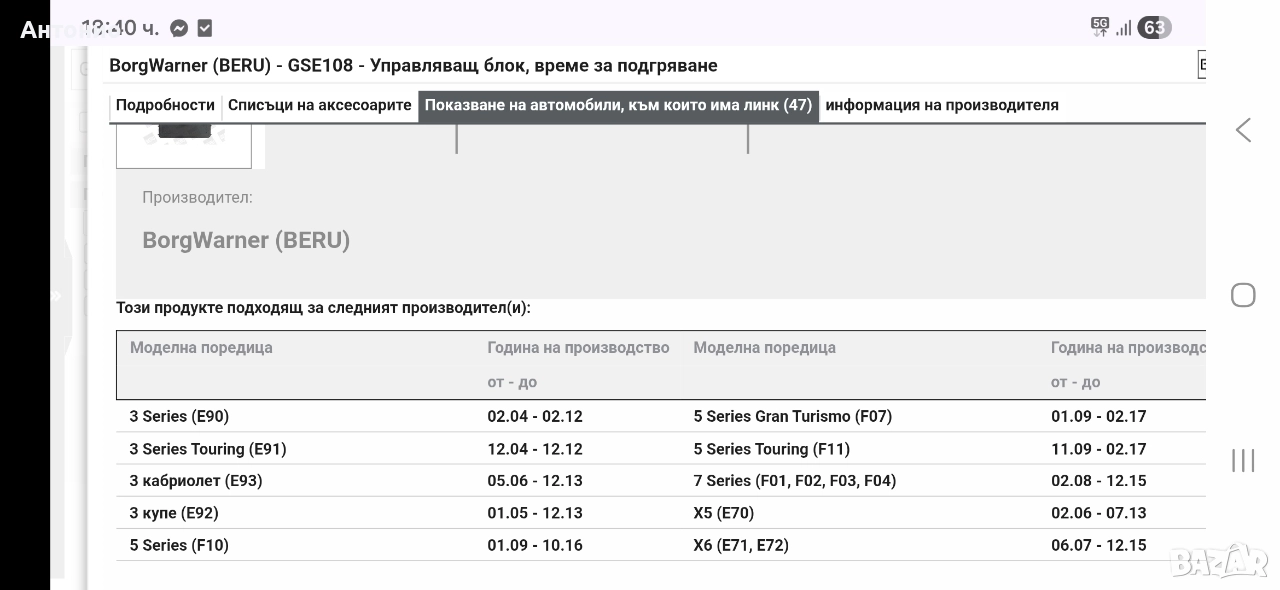Viewport: 1280px width, 590px height.
Task: Tap the signal strength bars
Action: [x=1124, y=28]
